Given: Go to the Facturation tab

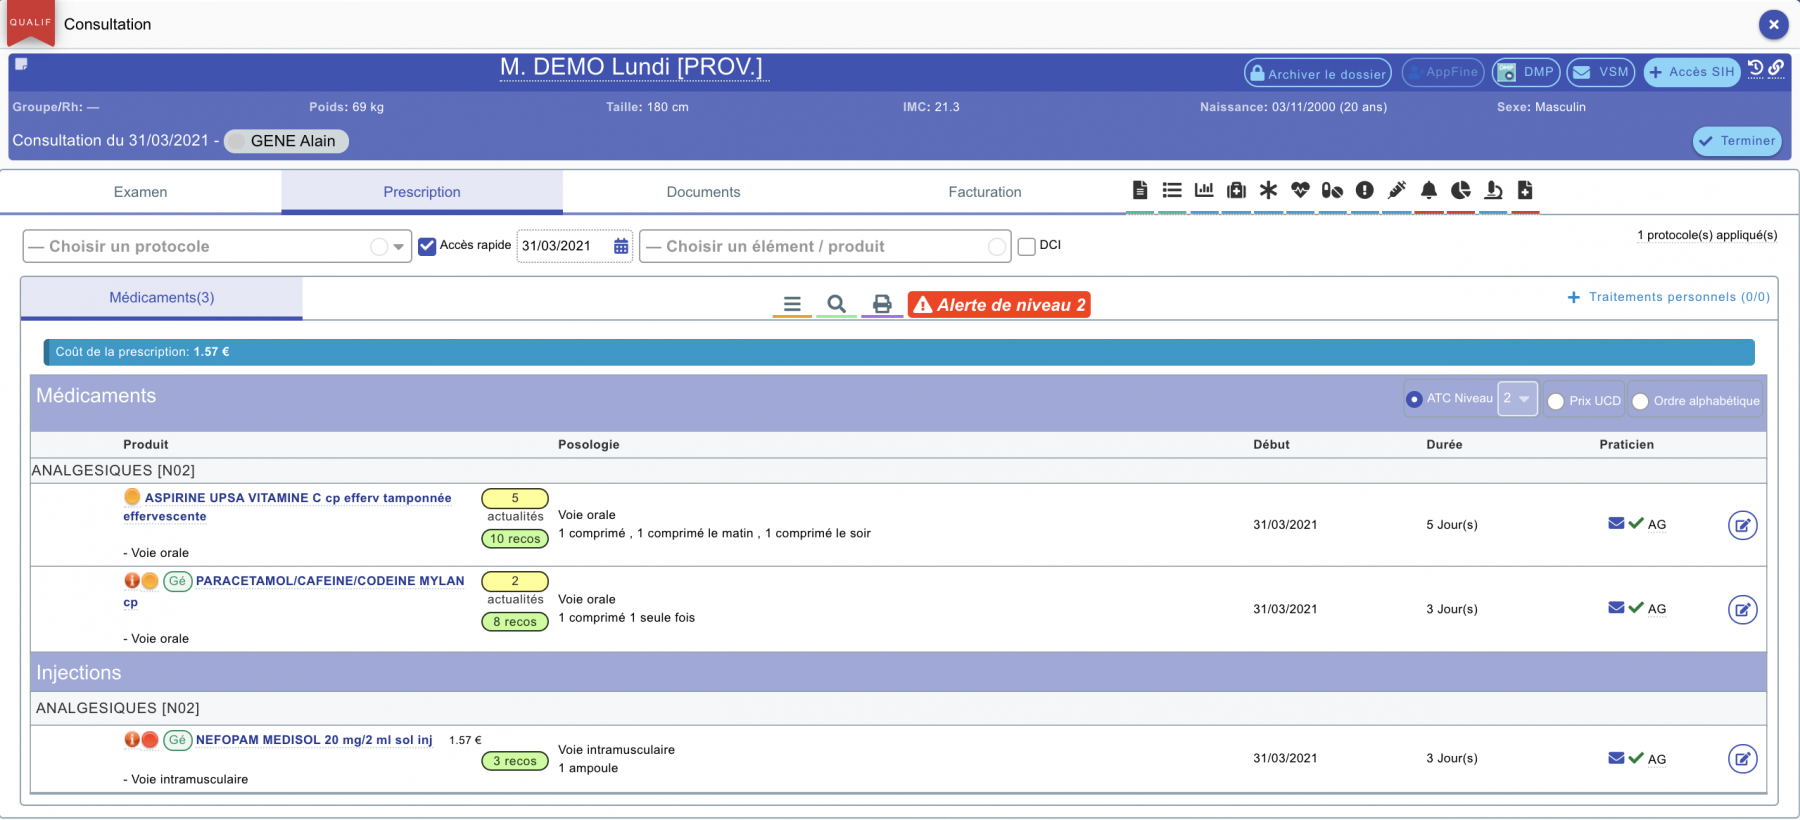Looking at the screenshot, I should point(984,192).
